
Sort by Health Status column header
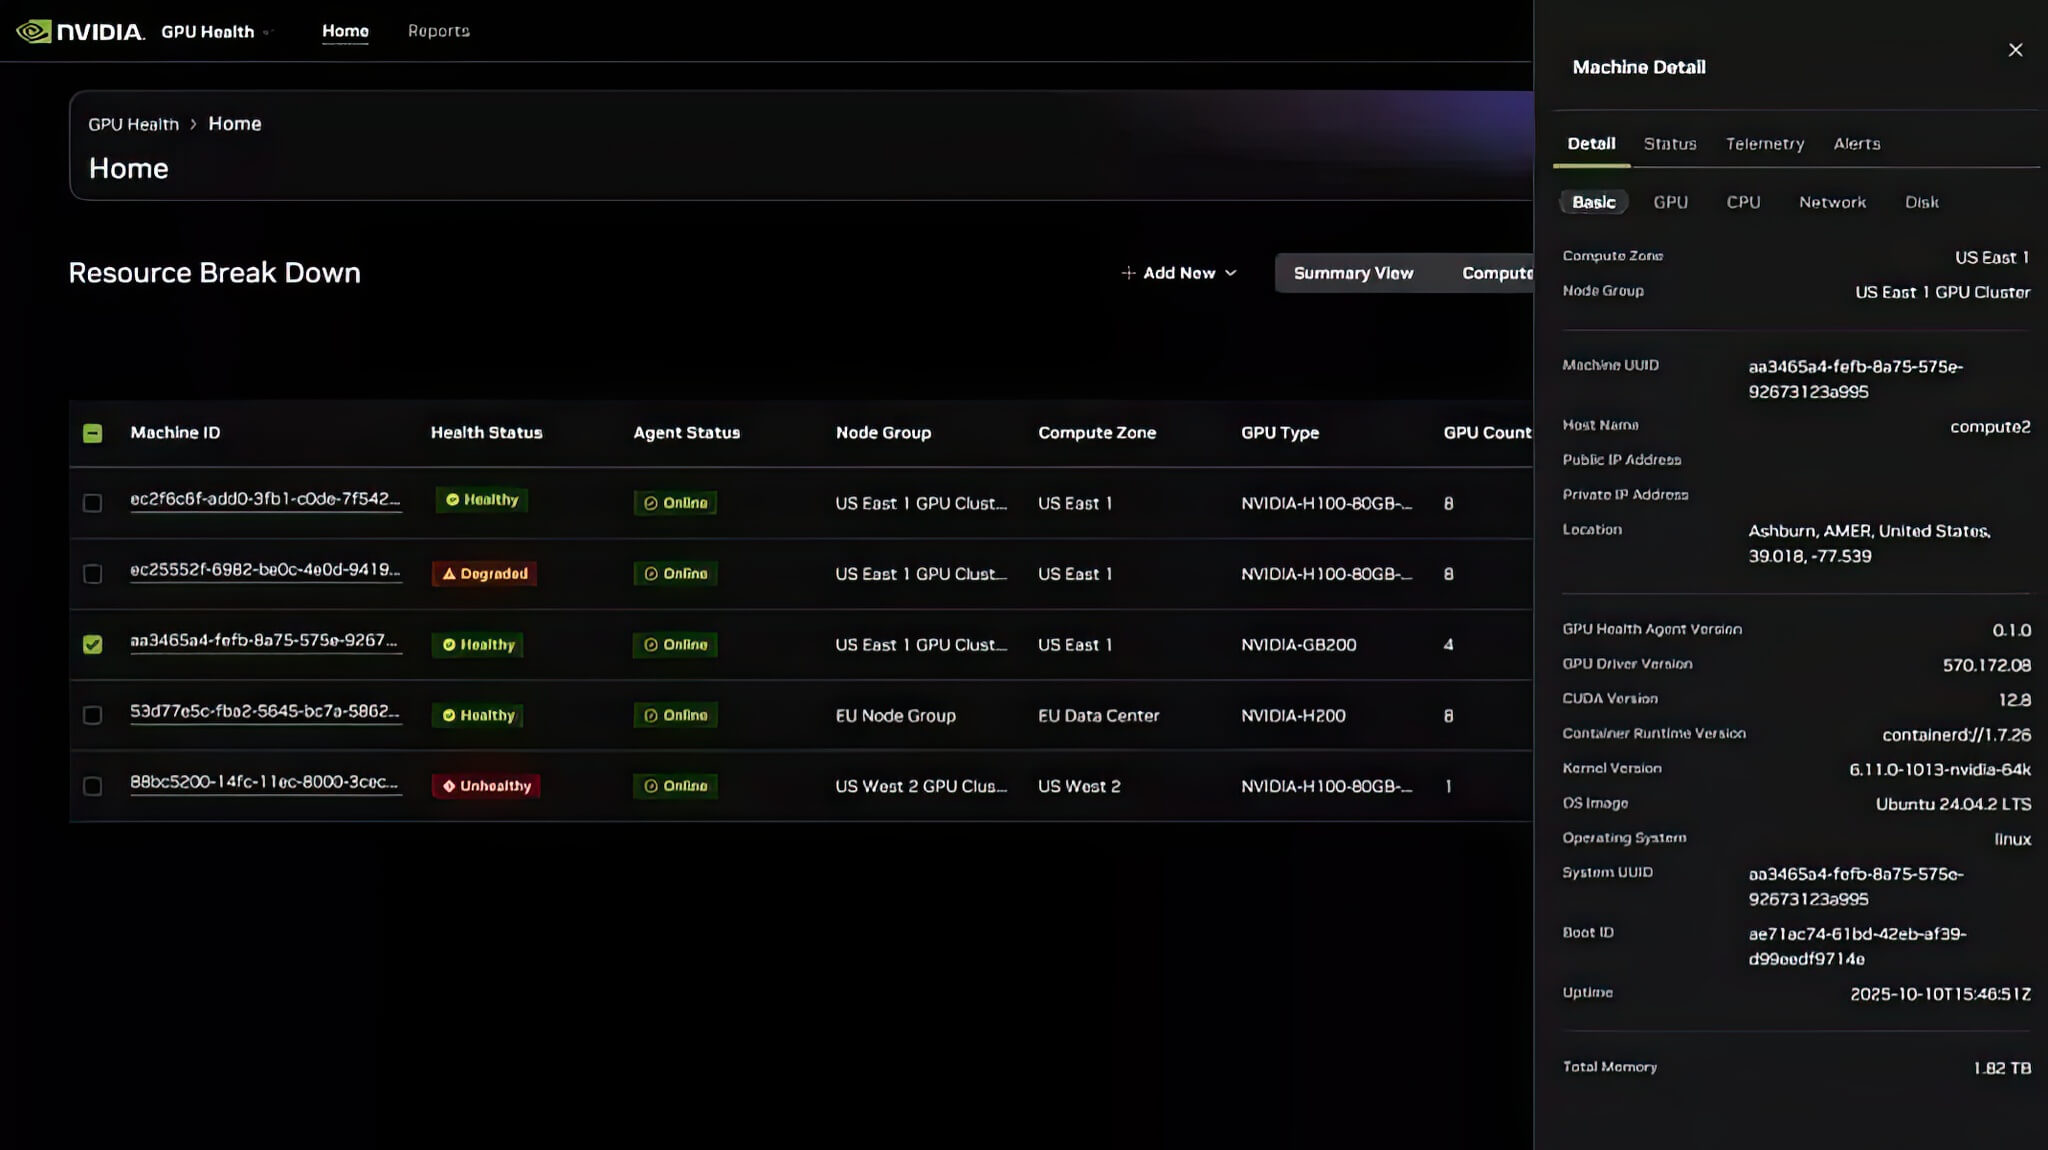pyautogui.click(x=486, y=433)
